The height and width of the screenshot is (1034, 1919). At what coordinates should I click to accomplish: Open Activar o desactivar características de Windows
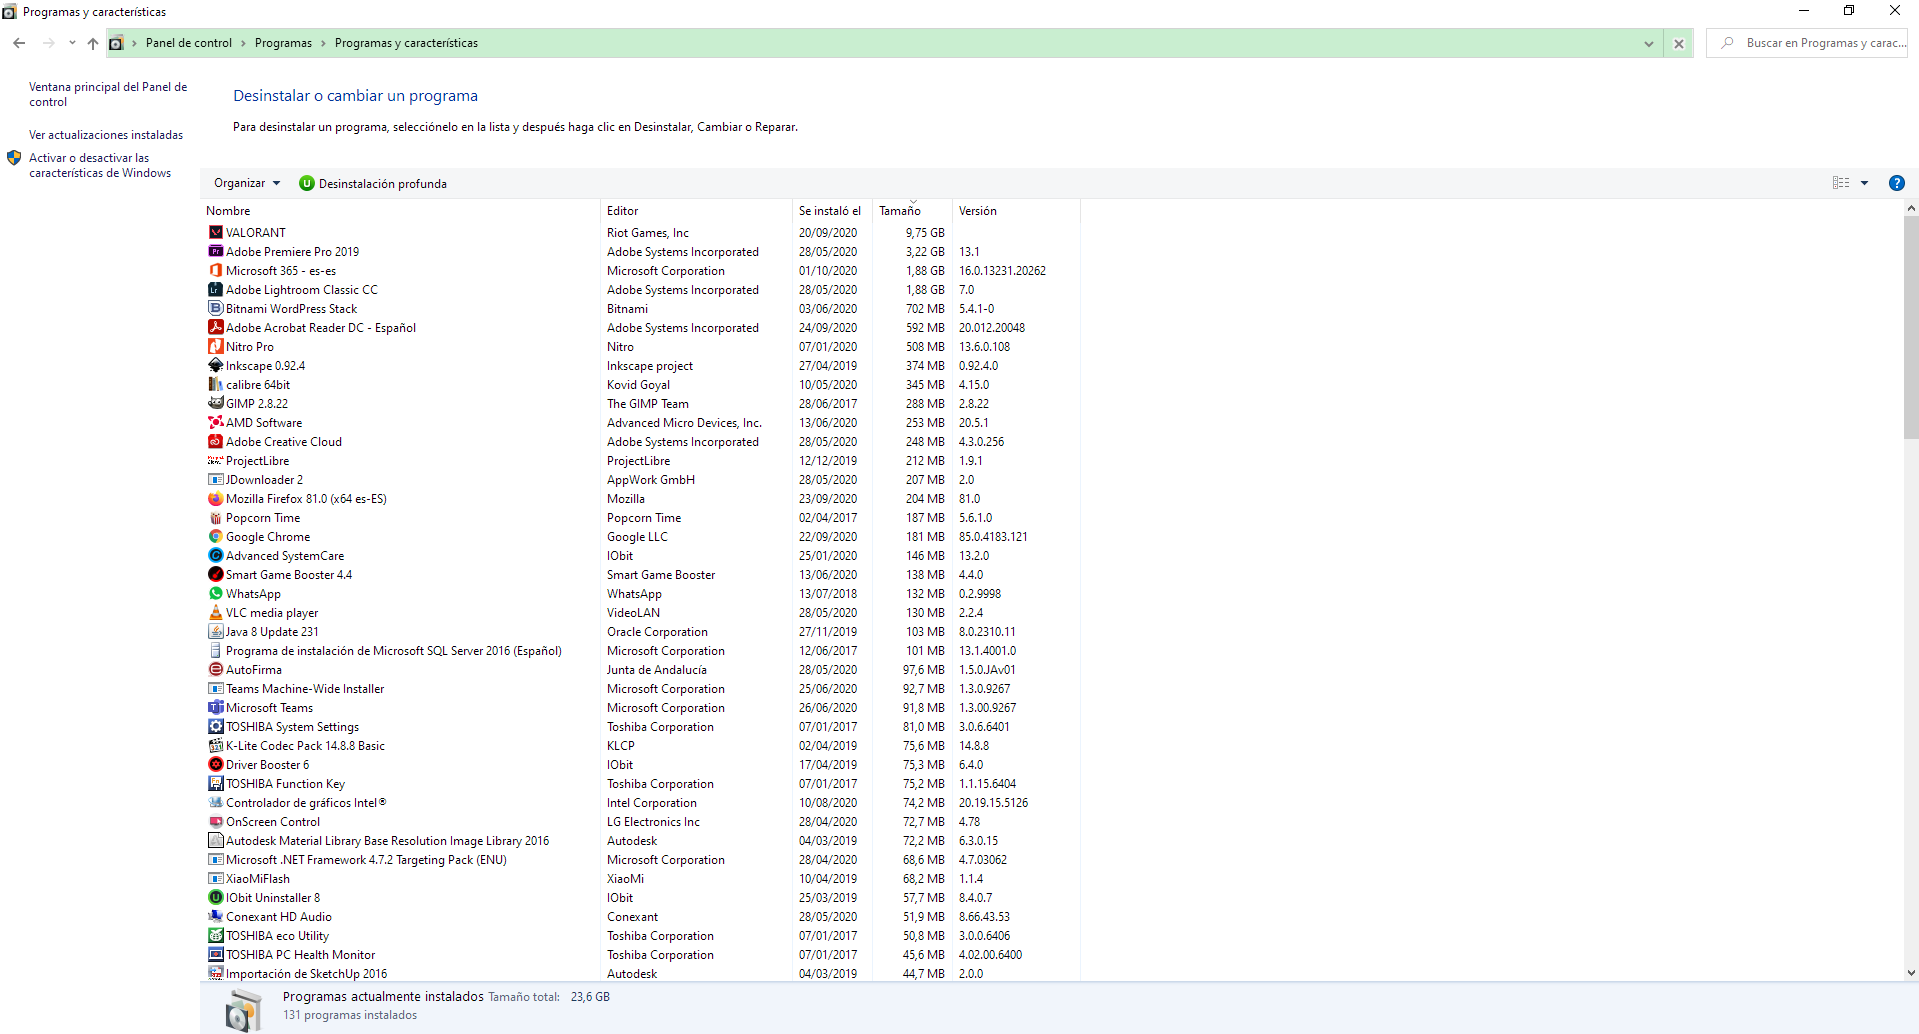tap(100, 165)
